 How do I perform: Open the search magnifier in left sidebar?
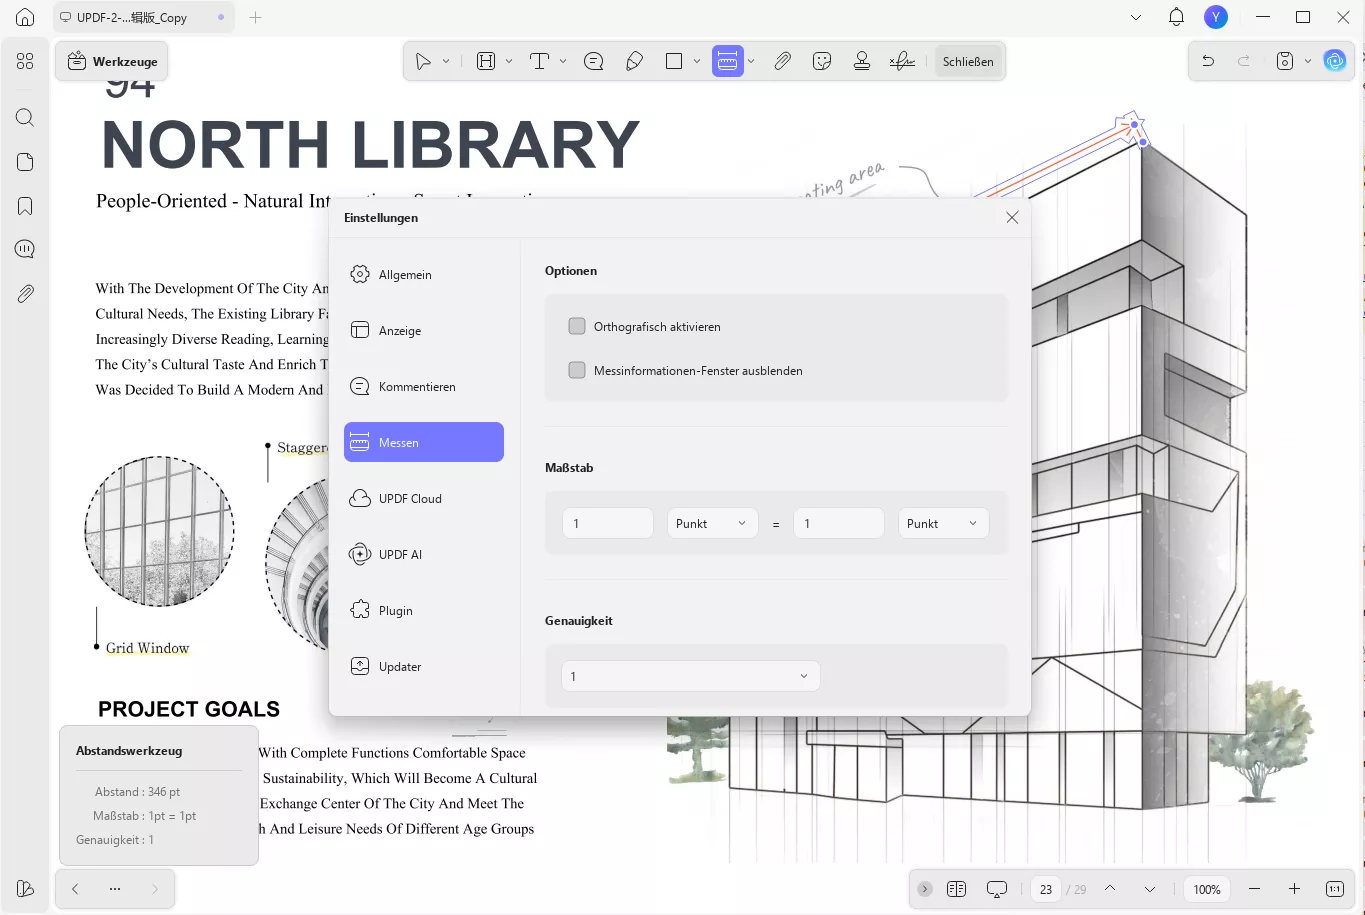coord(25,118)
